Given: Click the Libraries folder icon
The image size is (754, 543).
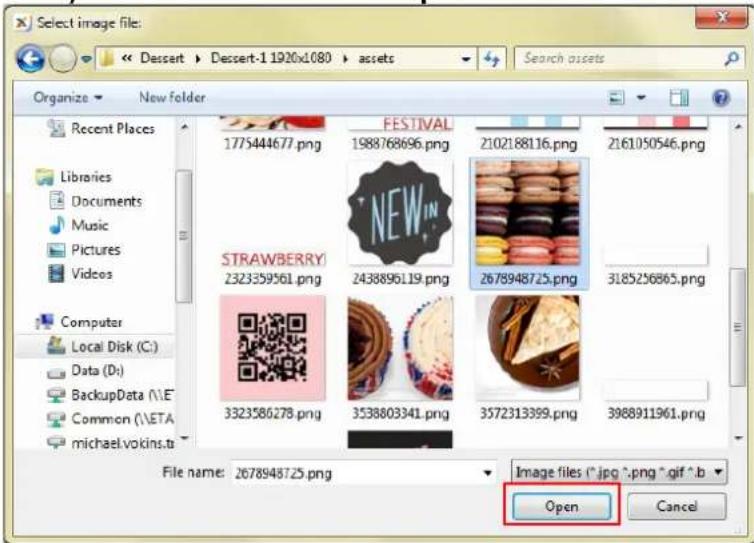Looking at the screenshot, I should 45,177.
